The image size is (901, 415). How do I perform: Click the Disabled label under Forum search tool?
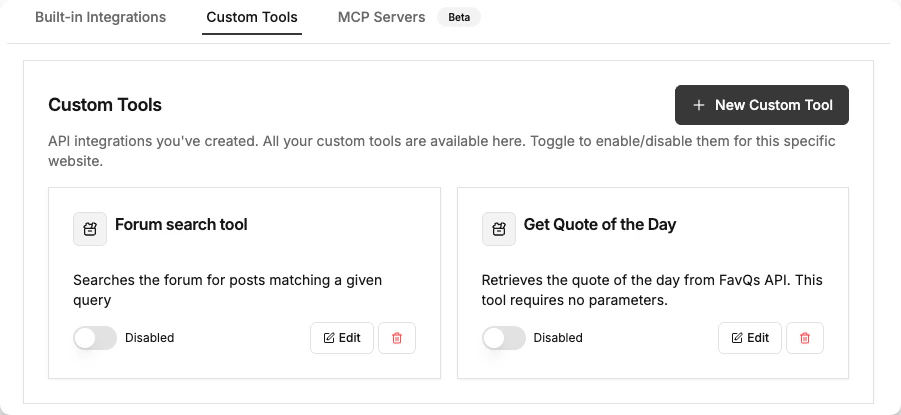149,338
